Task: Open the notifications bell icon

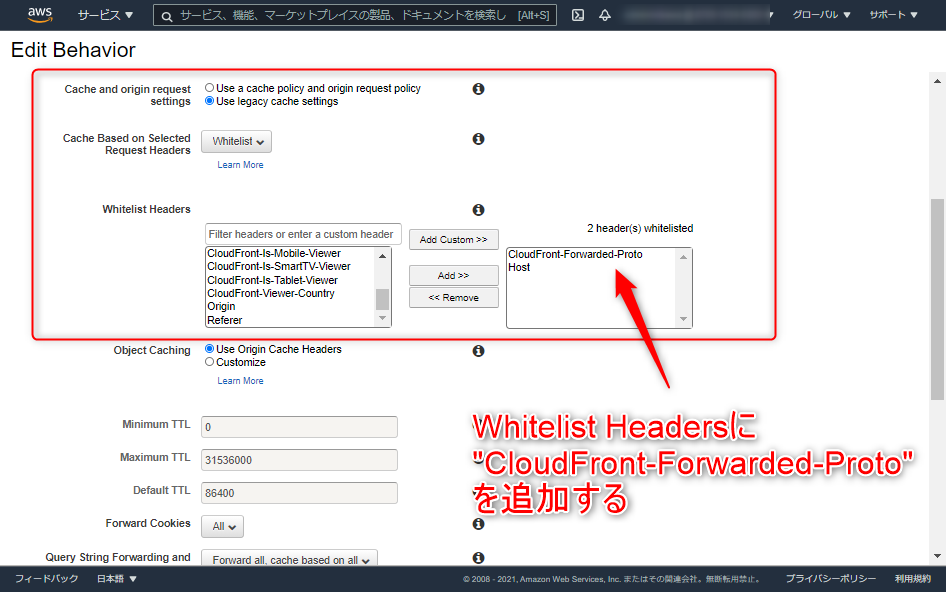Action: pos(607,14)
